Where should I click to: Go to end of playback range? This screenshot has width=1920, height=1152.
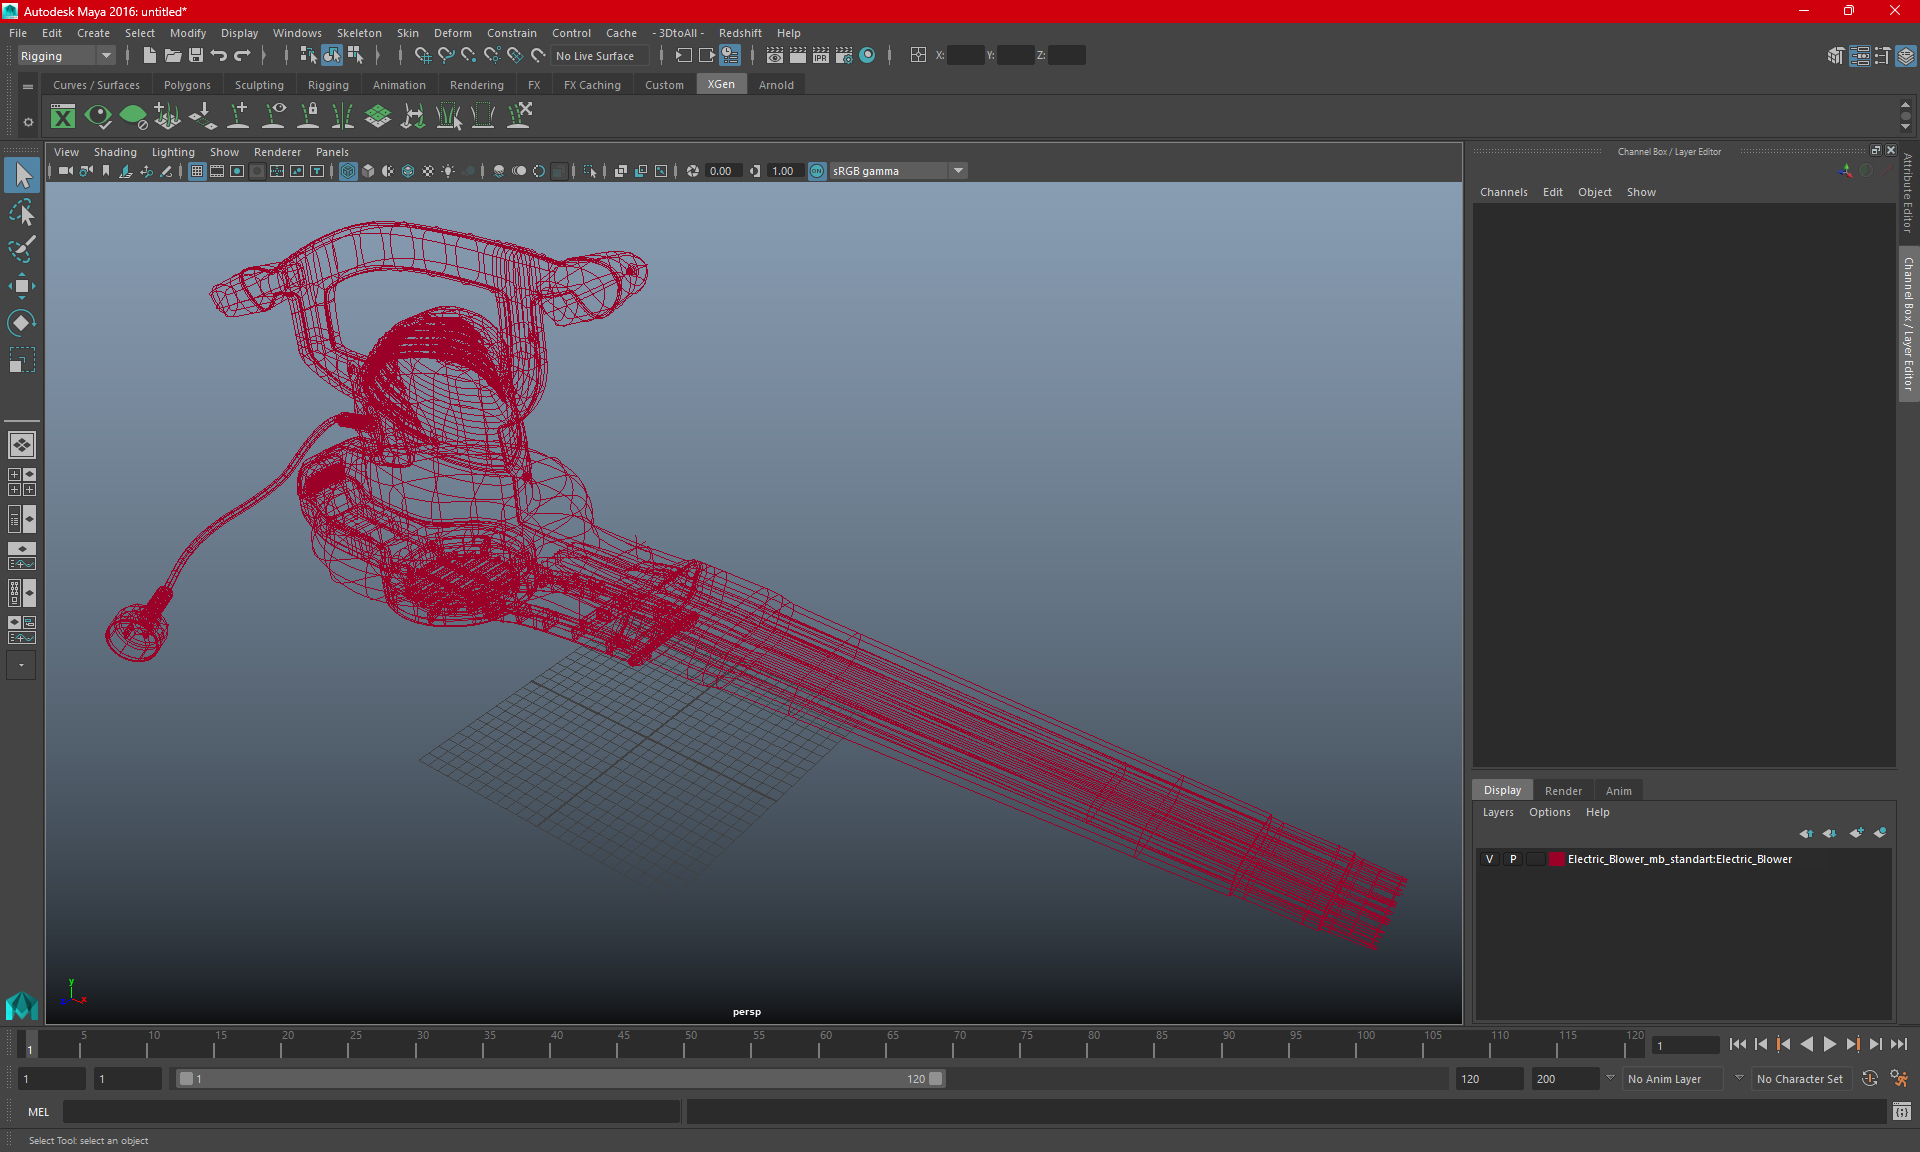pos(1898,1044)
